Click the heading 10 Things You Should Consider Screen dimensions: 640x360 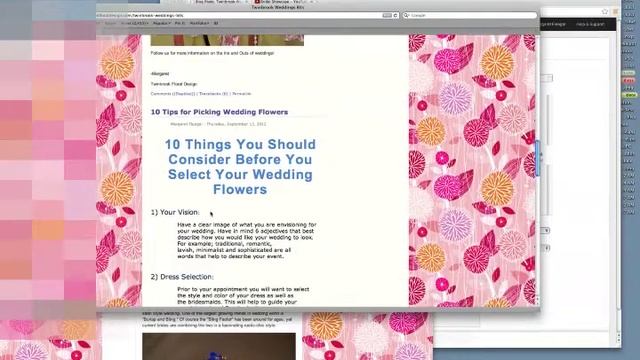click(x=240, y=167)
